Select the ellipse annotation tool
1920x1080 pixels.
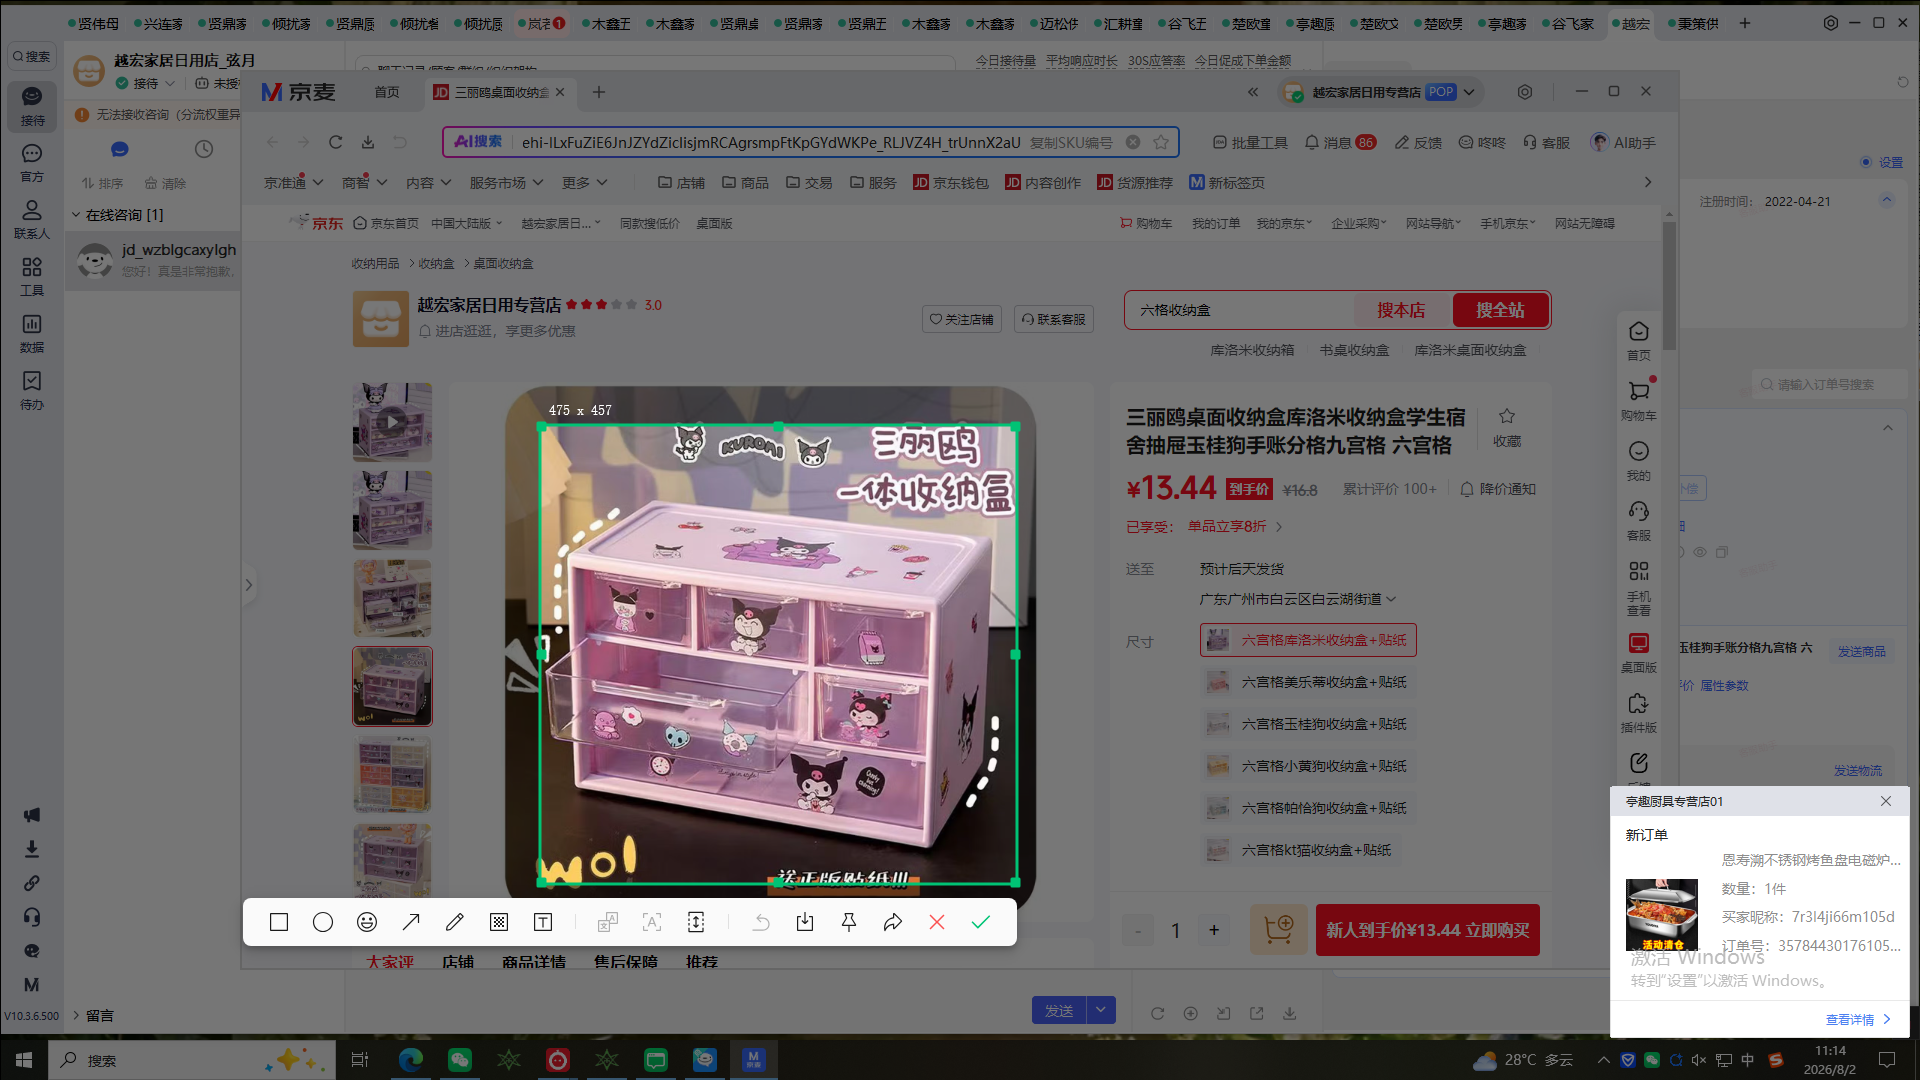pos(323,922)
